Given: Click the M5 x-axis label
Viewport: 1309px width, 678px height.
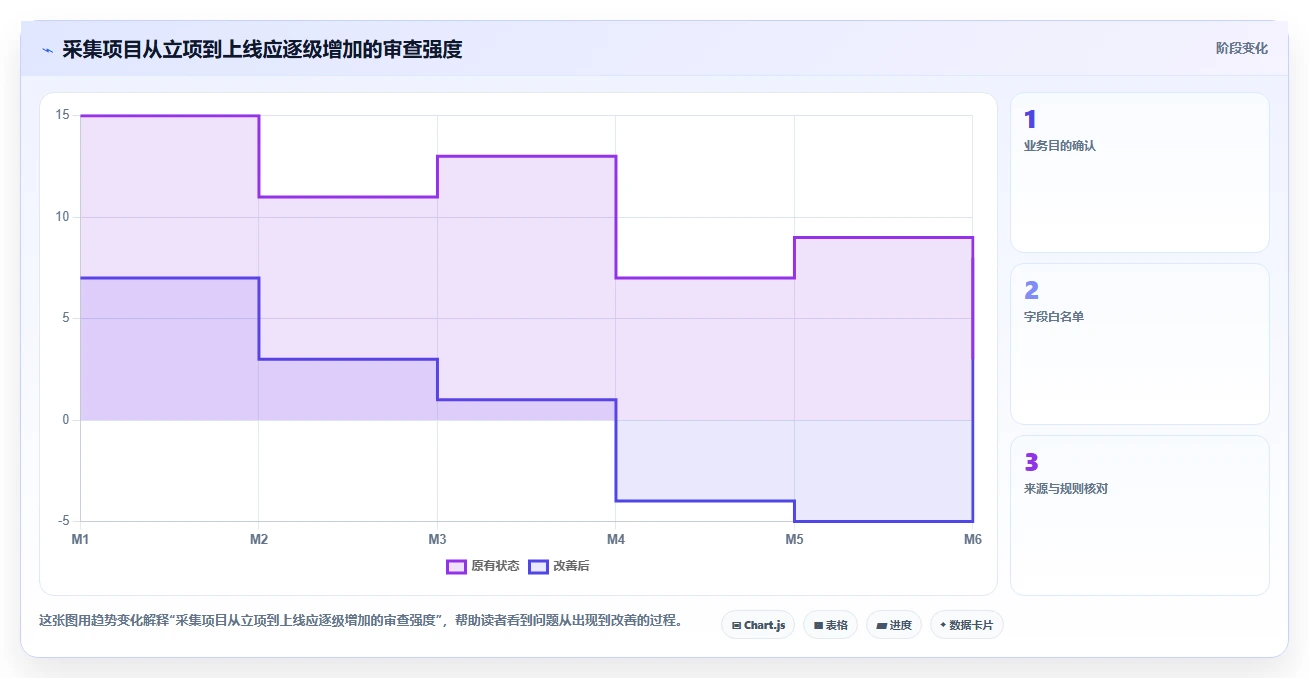Looking at the screenshot, I should (x=794, y=540).
